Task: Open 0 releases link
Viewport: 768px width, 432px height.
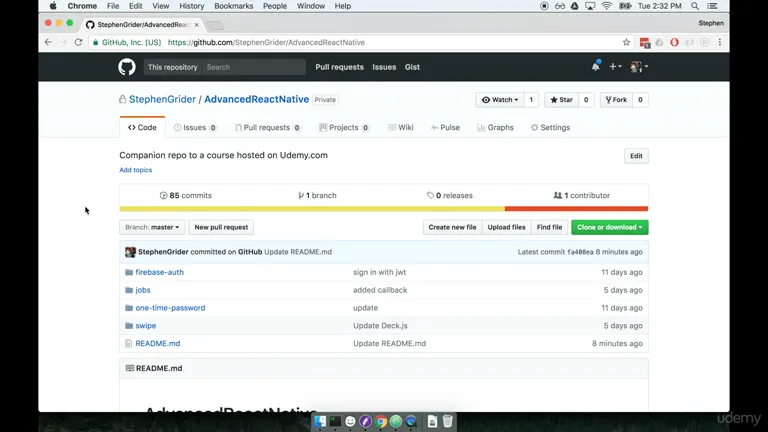Action: pos(450,195)
